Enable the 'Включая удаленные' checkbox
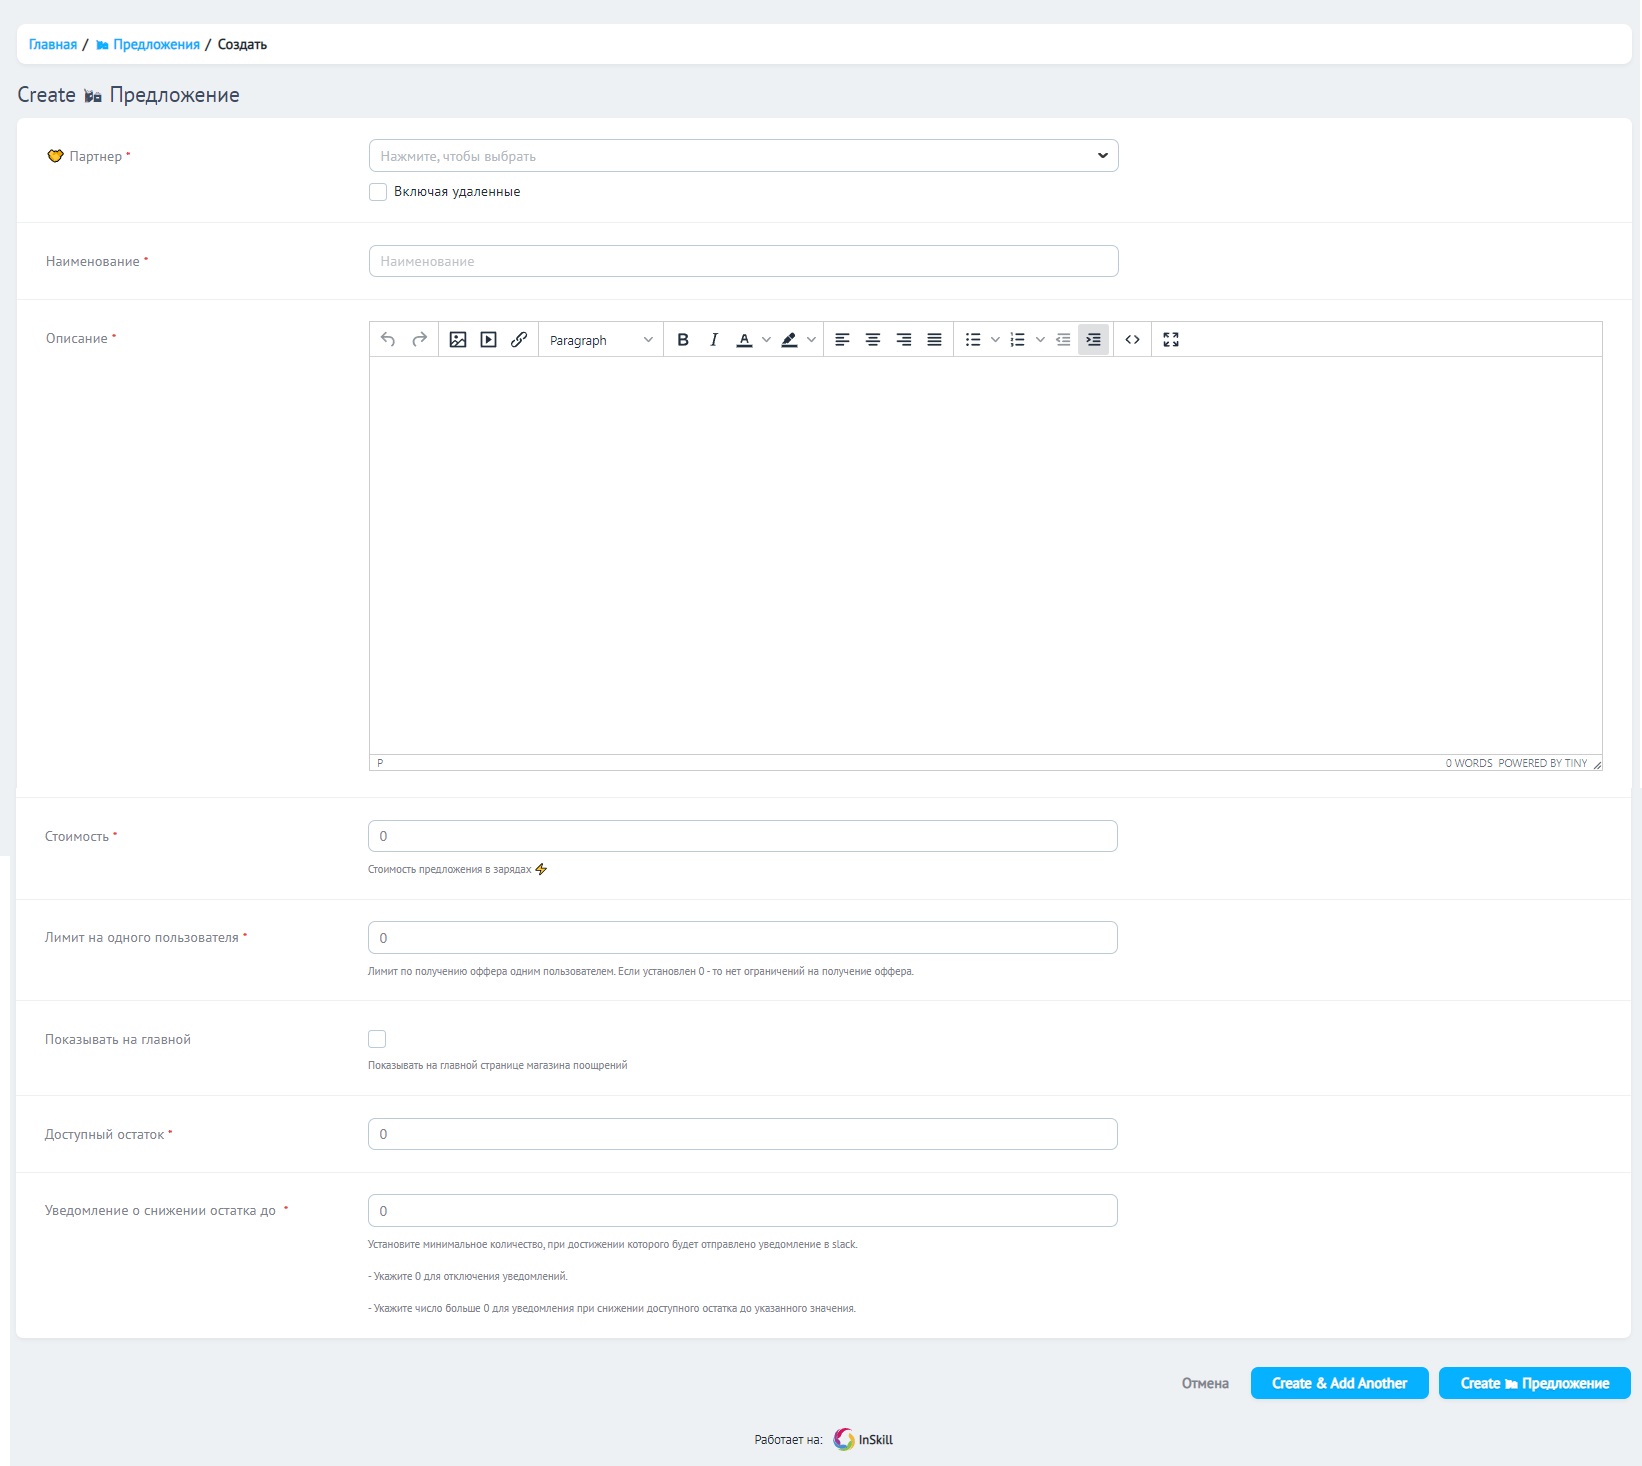The image size is (1642, 1466). [378, 192]
